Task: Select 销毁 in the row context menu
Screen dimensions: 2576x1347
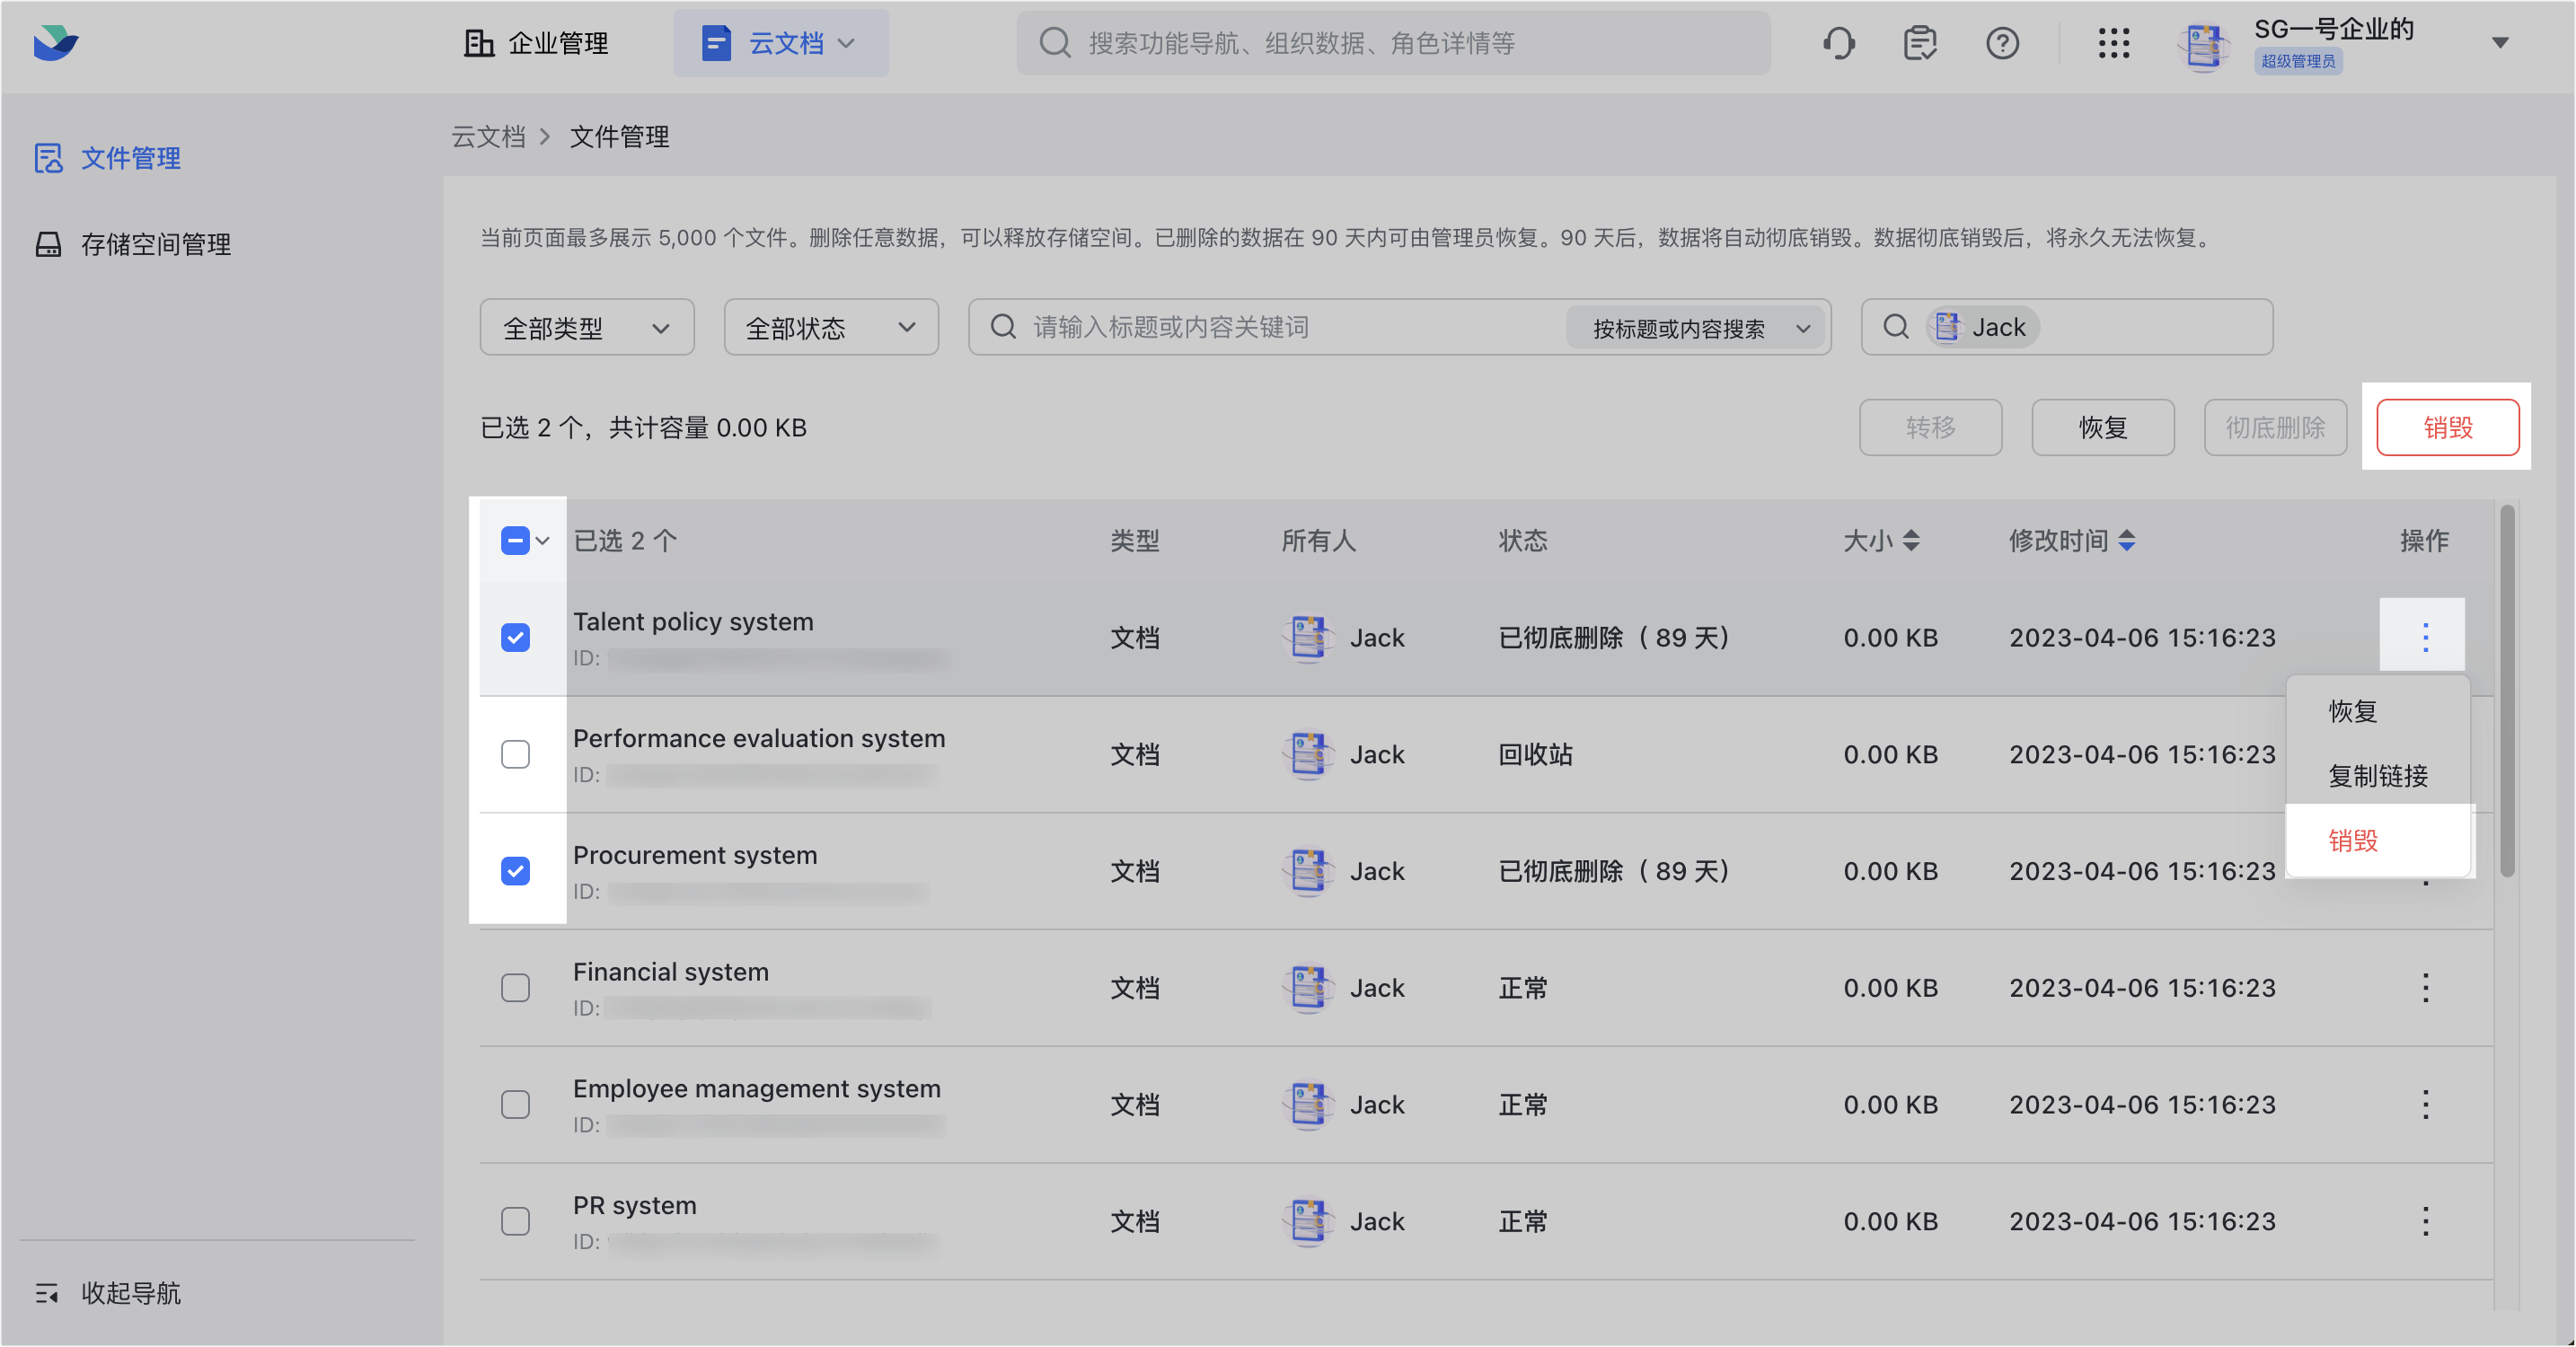Action: pos(2379,840)
